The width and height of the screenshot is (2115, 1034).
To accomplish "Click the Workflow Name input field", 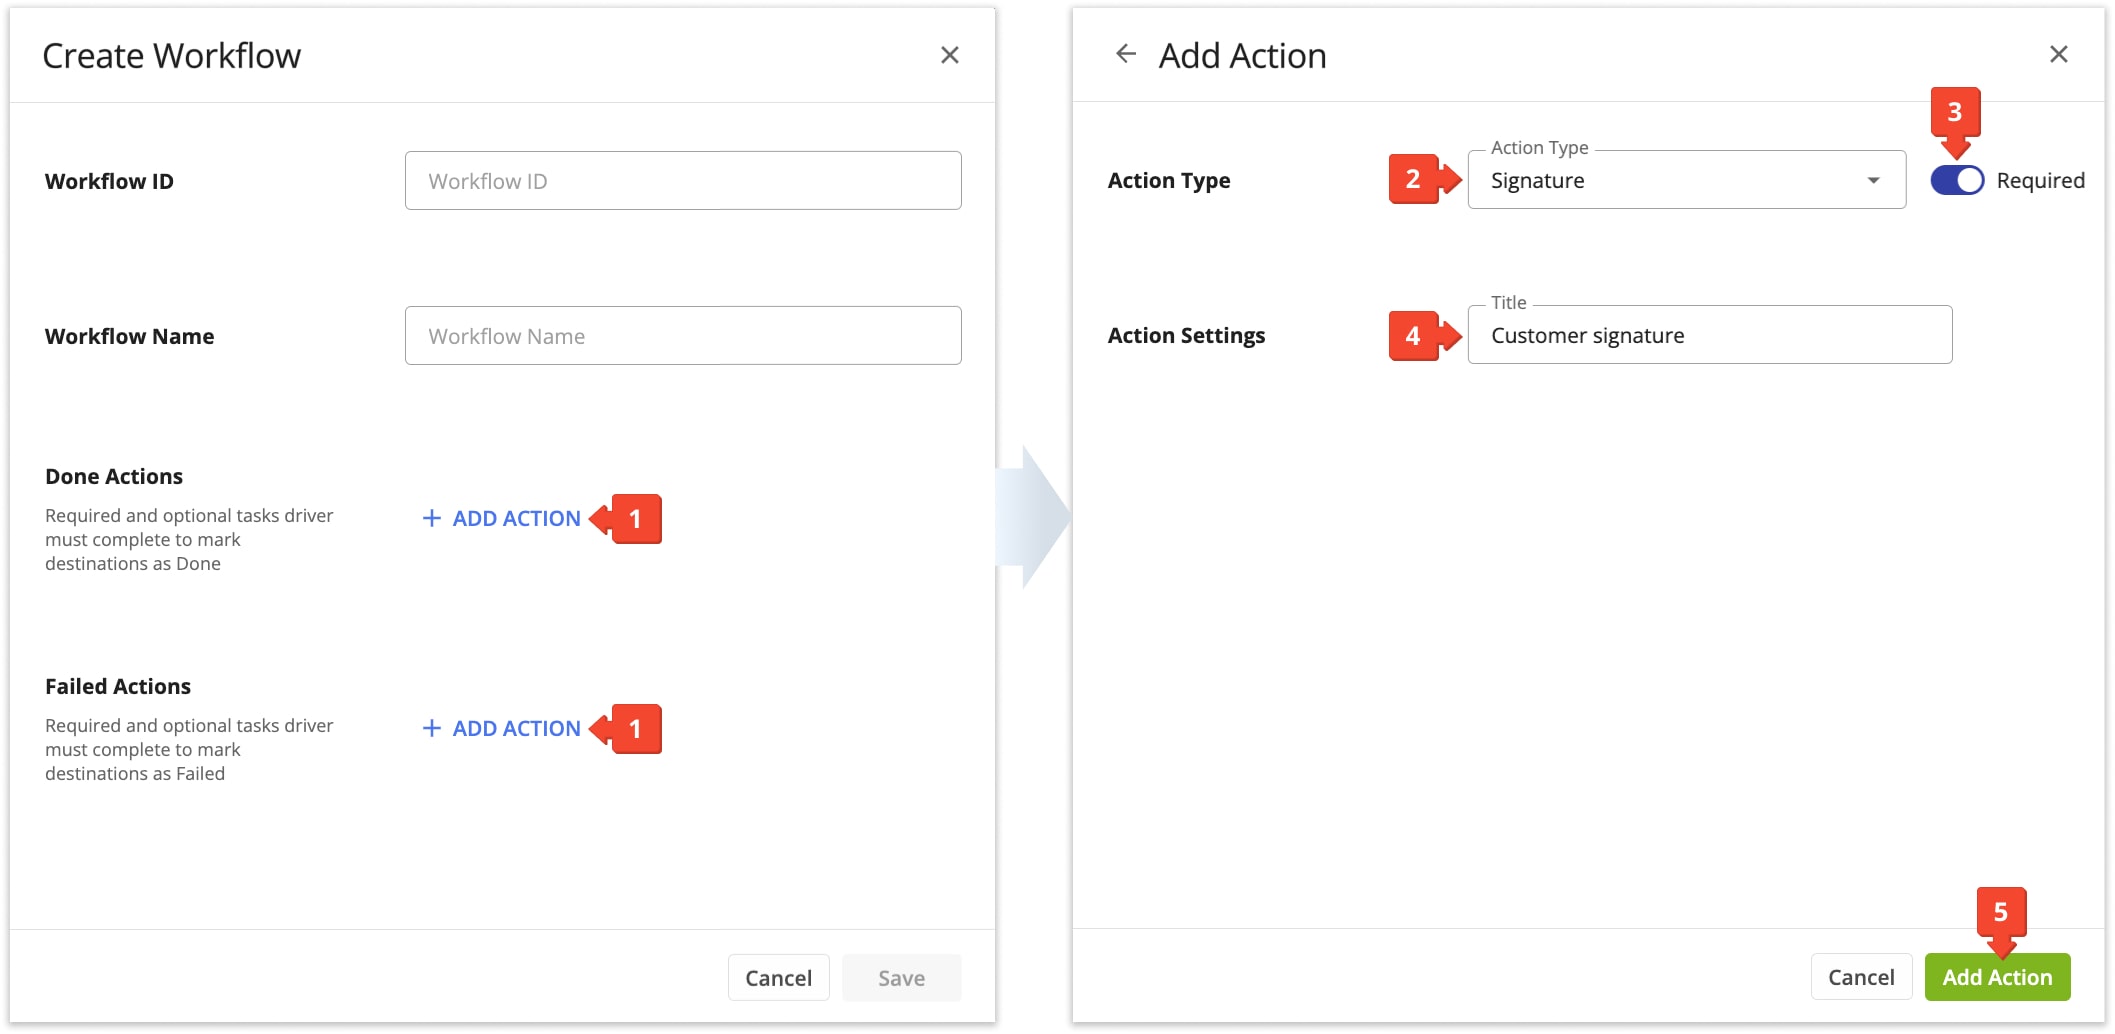I will click(x=683, y=336).
